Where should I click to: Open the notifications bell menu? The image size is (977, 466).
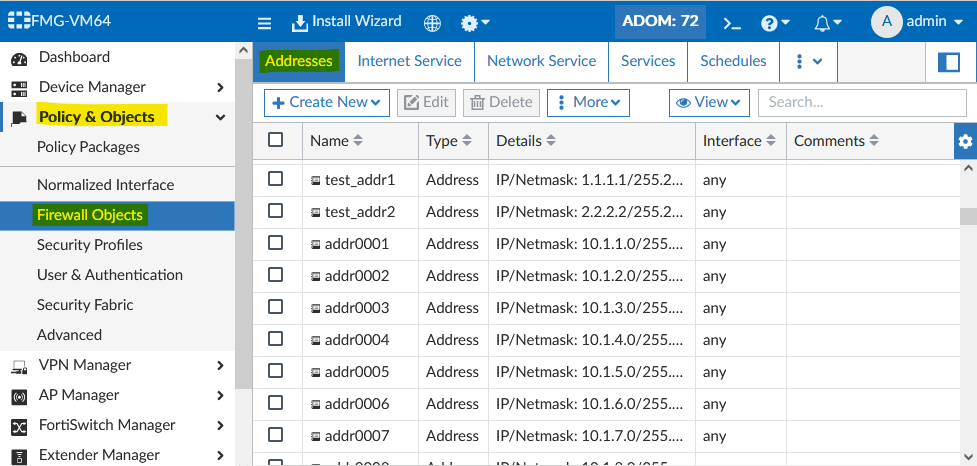[828, 23]
